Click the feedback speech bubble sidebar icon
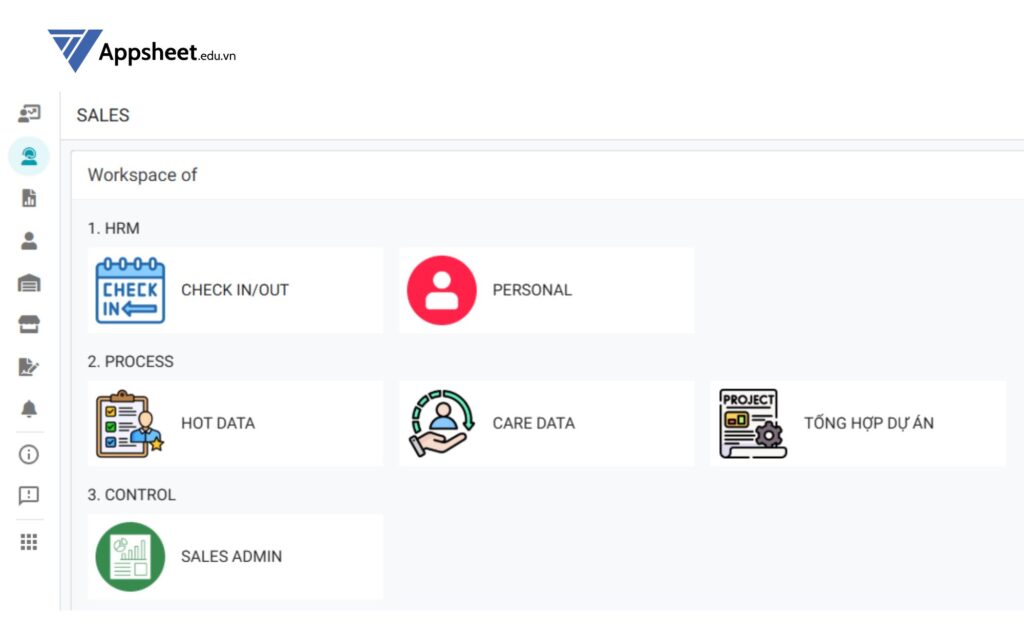Image resolution: width=1024 pixels, height=640 pixels. click(x=29, y=496)
